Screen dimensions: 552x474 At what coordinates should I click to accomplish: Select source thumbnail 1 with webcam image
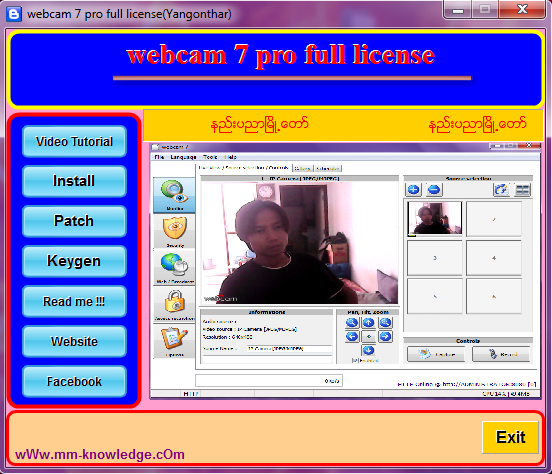[434, 218]
